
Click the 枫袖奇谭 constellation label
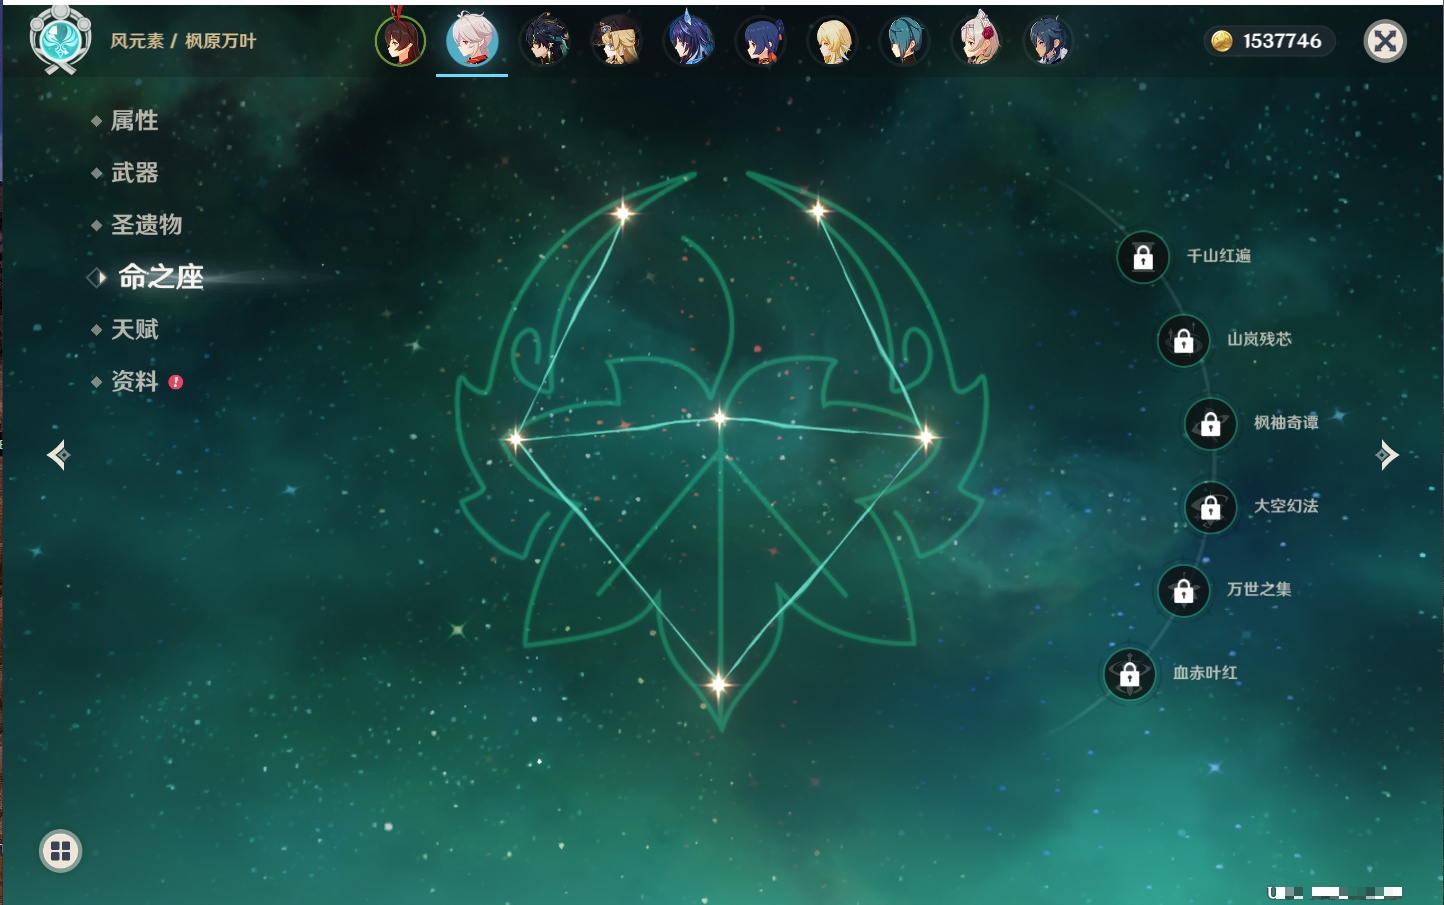point(1286,423)
